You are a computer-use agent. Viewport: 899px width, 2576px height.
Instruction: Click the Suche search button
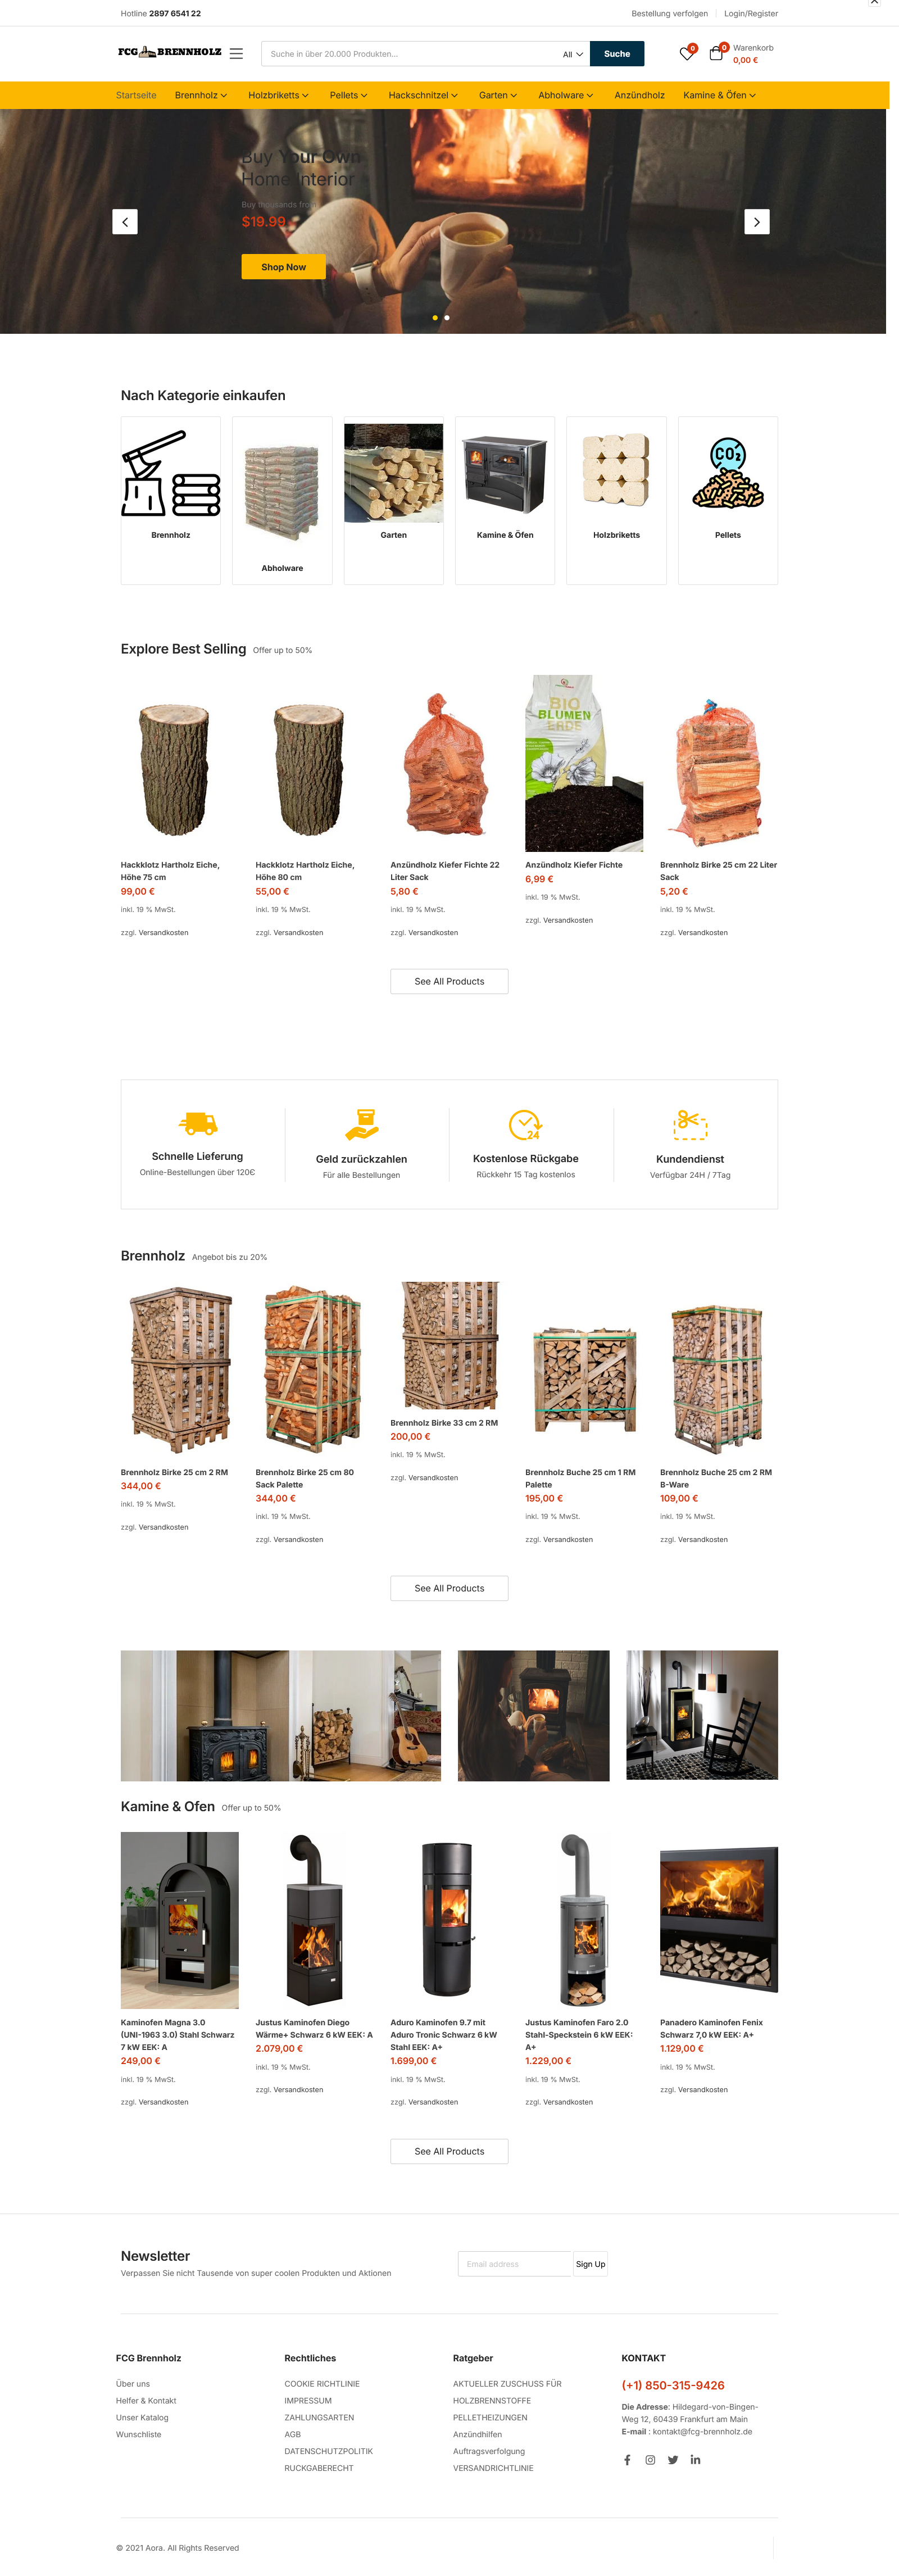tap(617, 54)
